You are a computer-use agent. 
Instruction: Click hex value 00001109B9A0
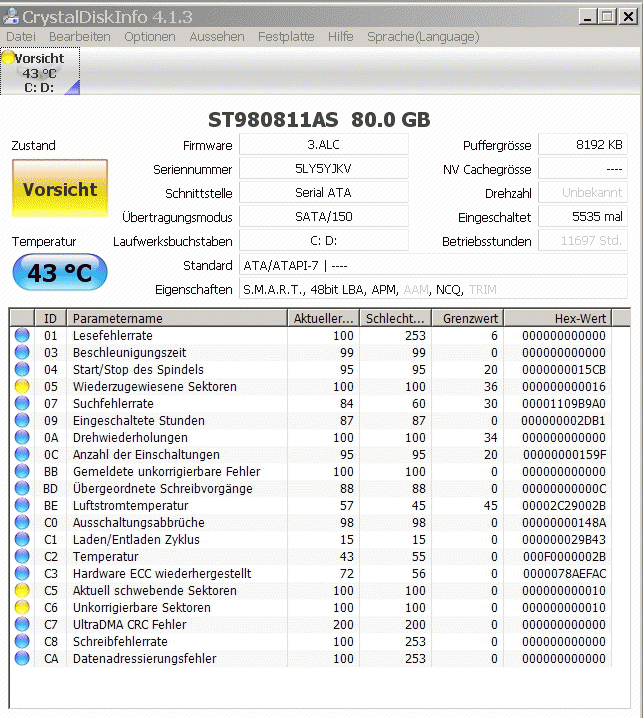click(564, 403)
